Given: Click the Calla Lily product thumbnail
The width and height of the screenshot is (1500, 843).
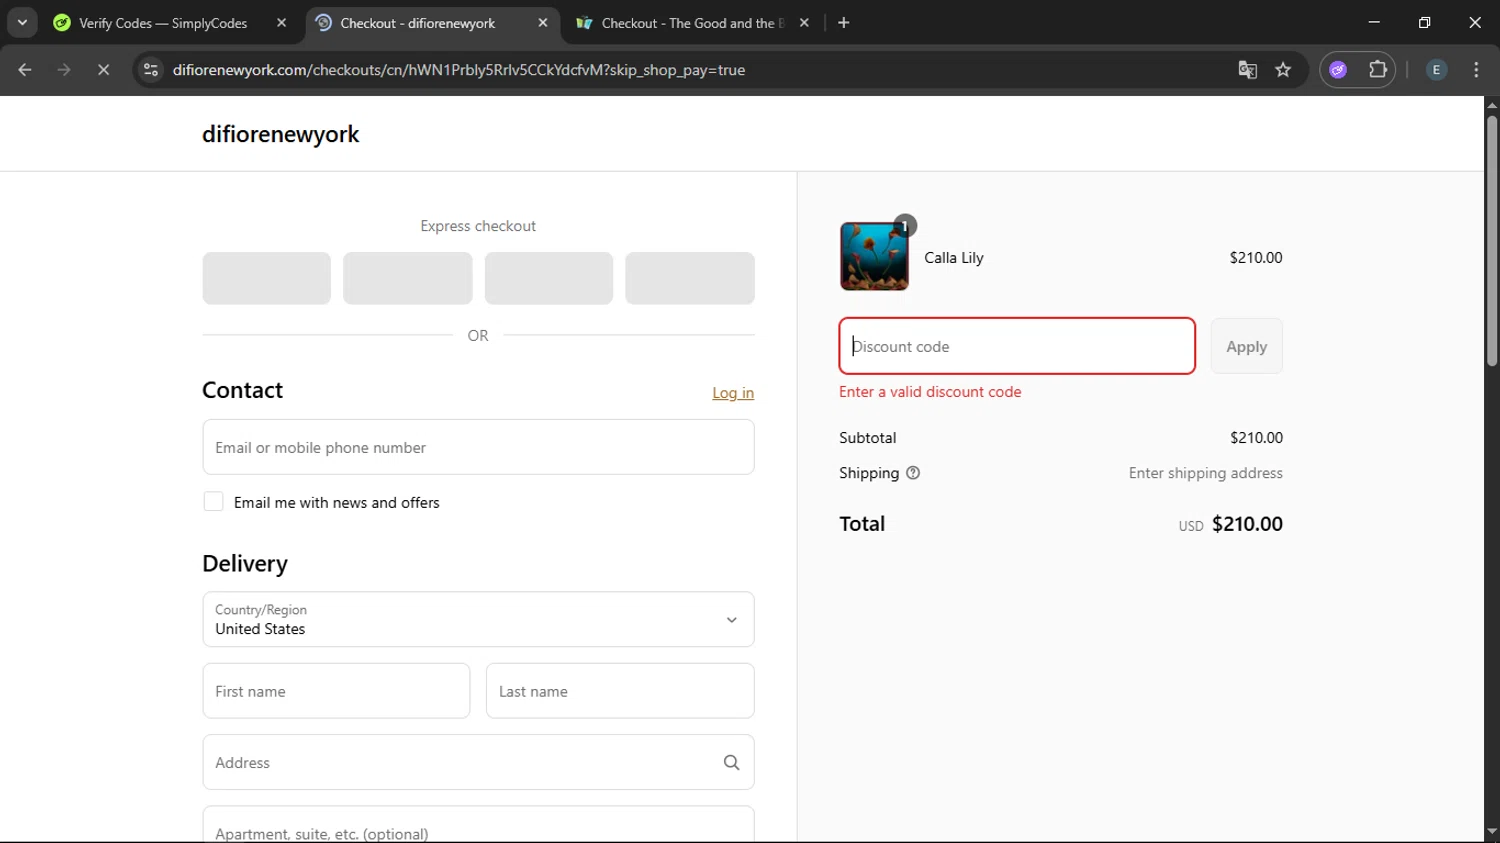Looking at the screenshot, I should click(874, 257).
